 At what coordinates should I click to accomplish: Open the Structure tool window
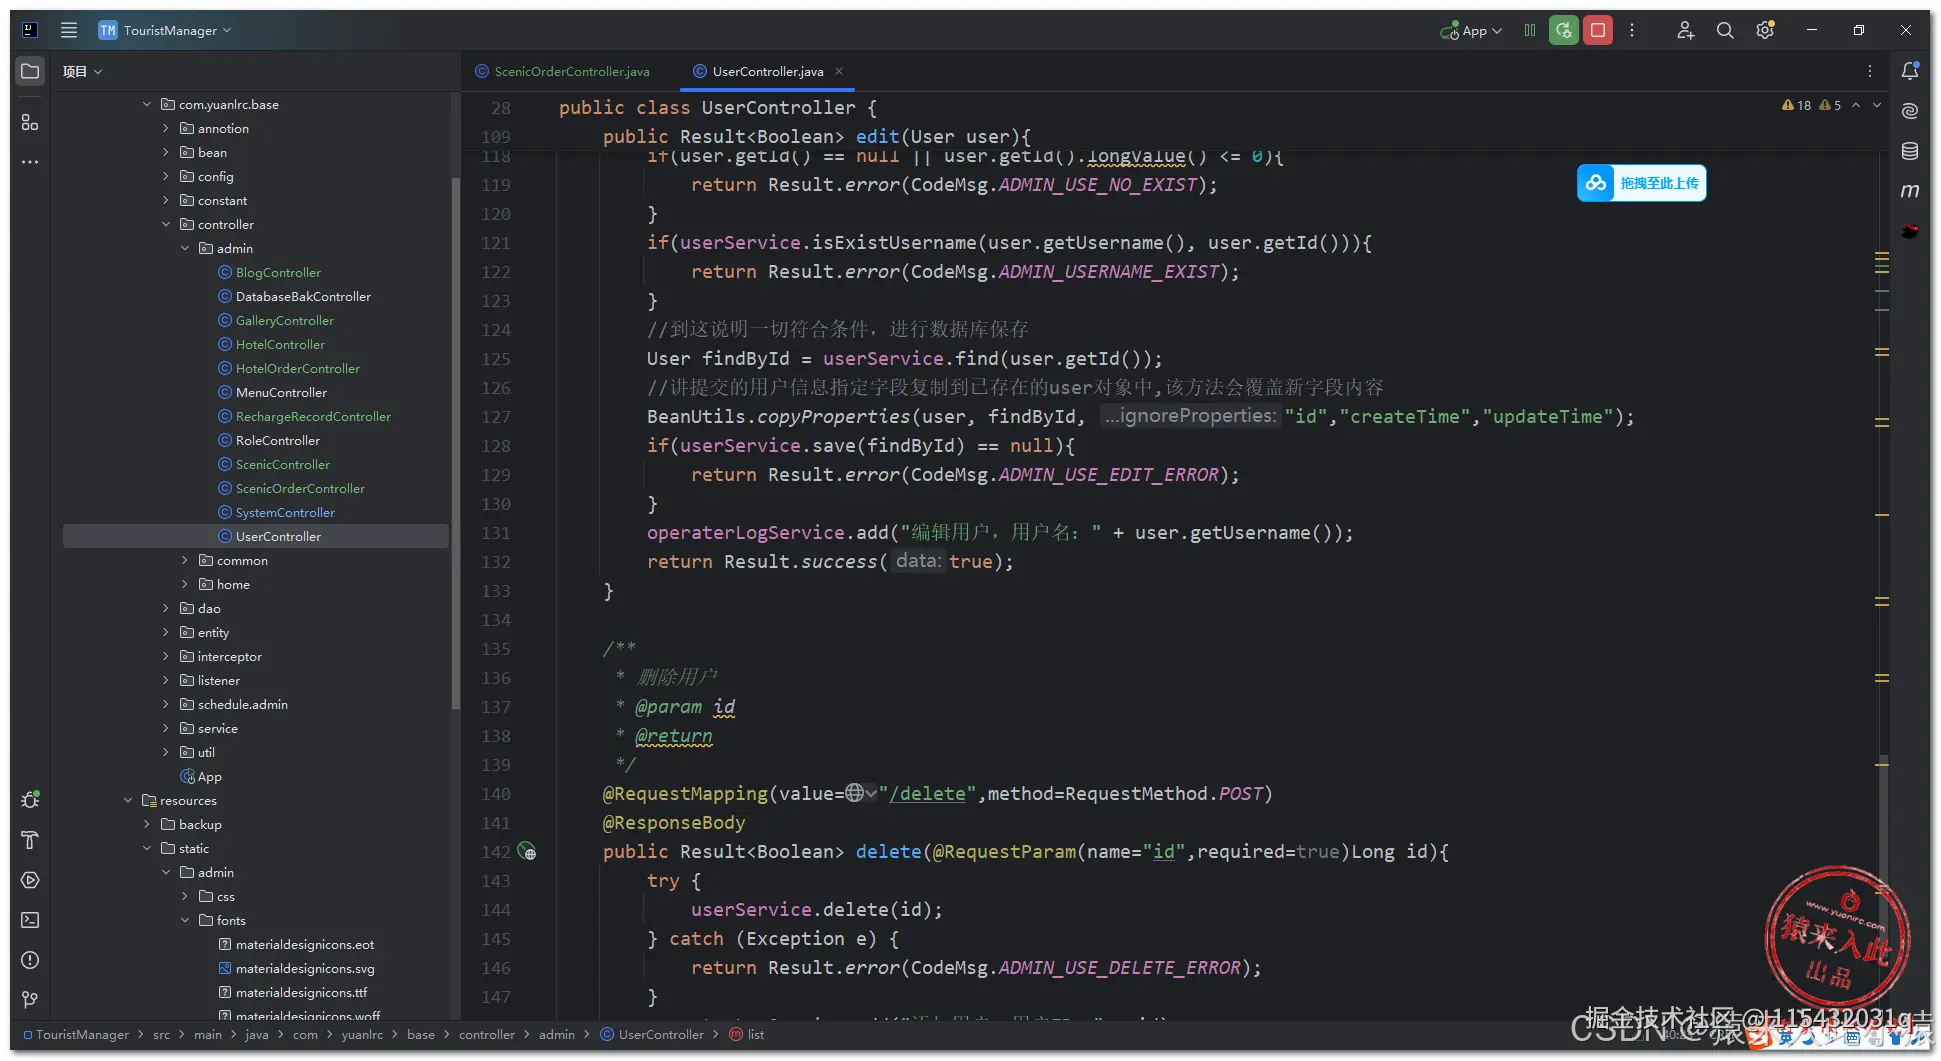tap(30, 122)
